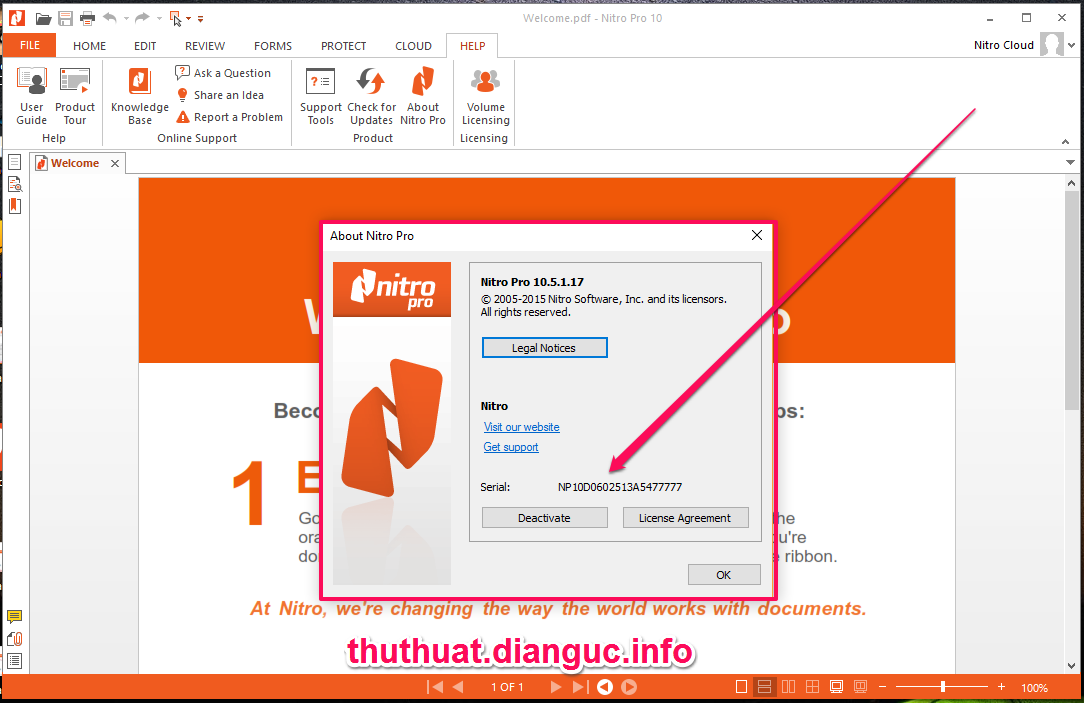Click the Legal Notices button
This screenshot has width=1084, height=703.
tap(545, 348)
